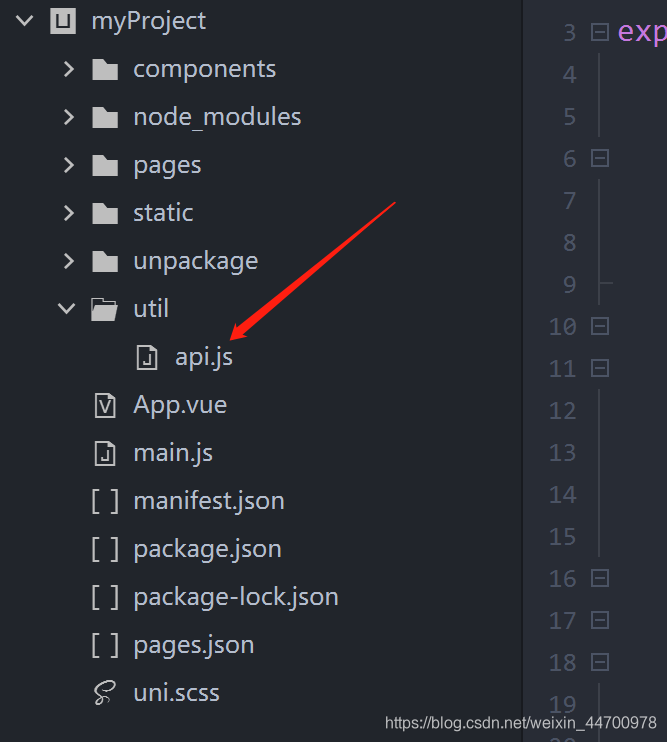
Task: Open the App.vue file
Action: (x=180, y=406)
